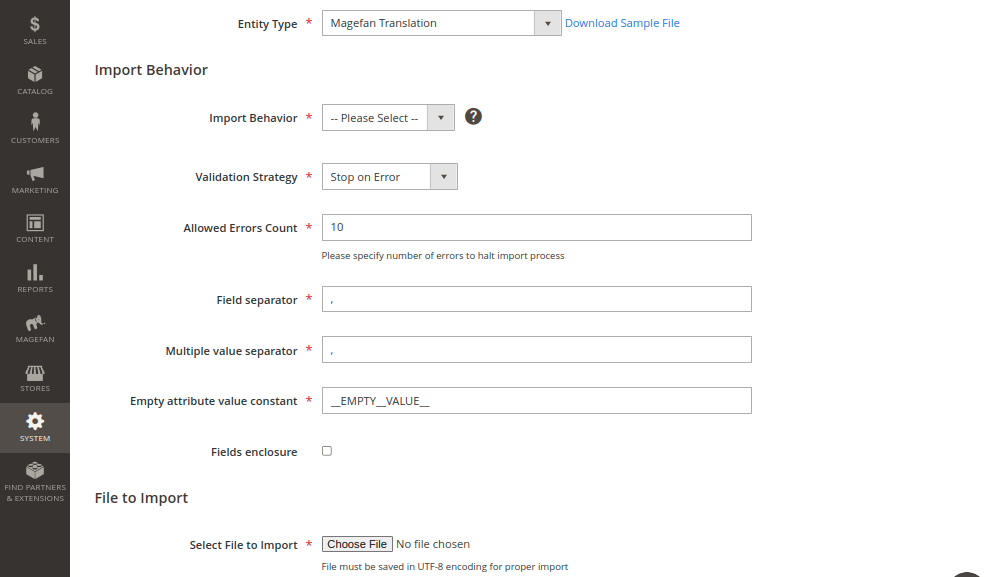1000x577 pixels.
Task: Open the Catalog section in sidebar
Action: 34,80
